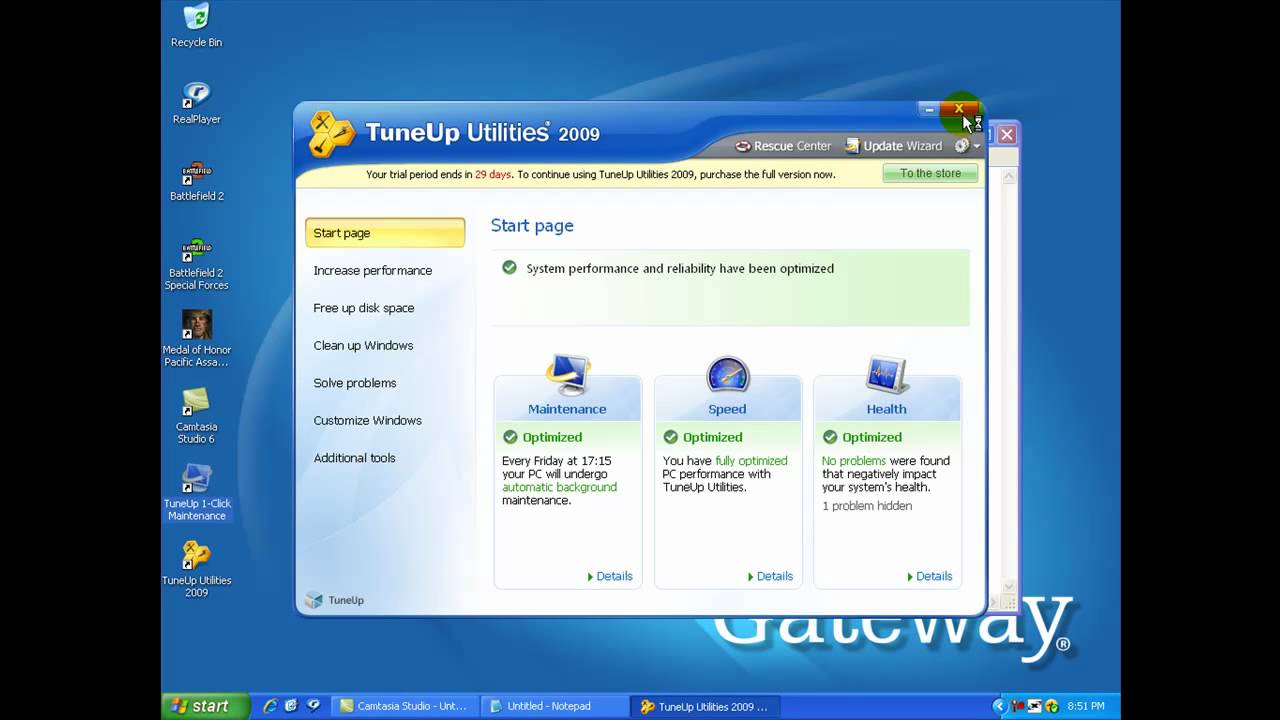Viewport: 1280px width, 720px height.
Task: Open Details link under Health
Action: point(929,576)
